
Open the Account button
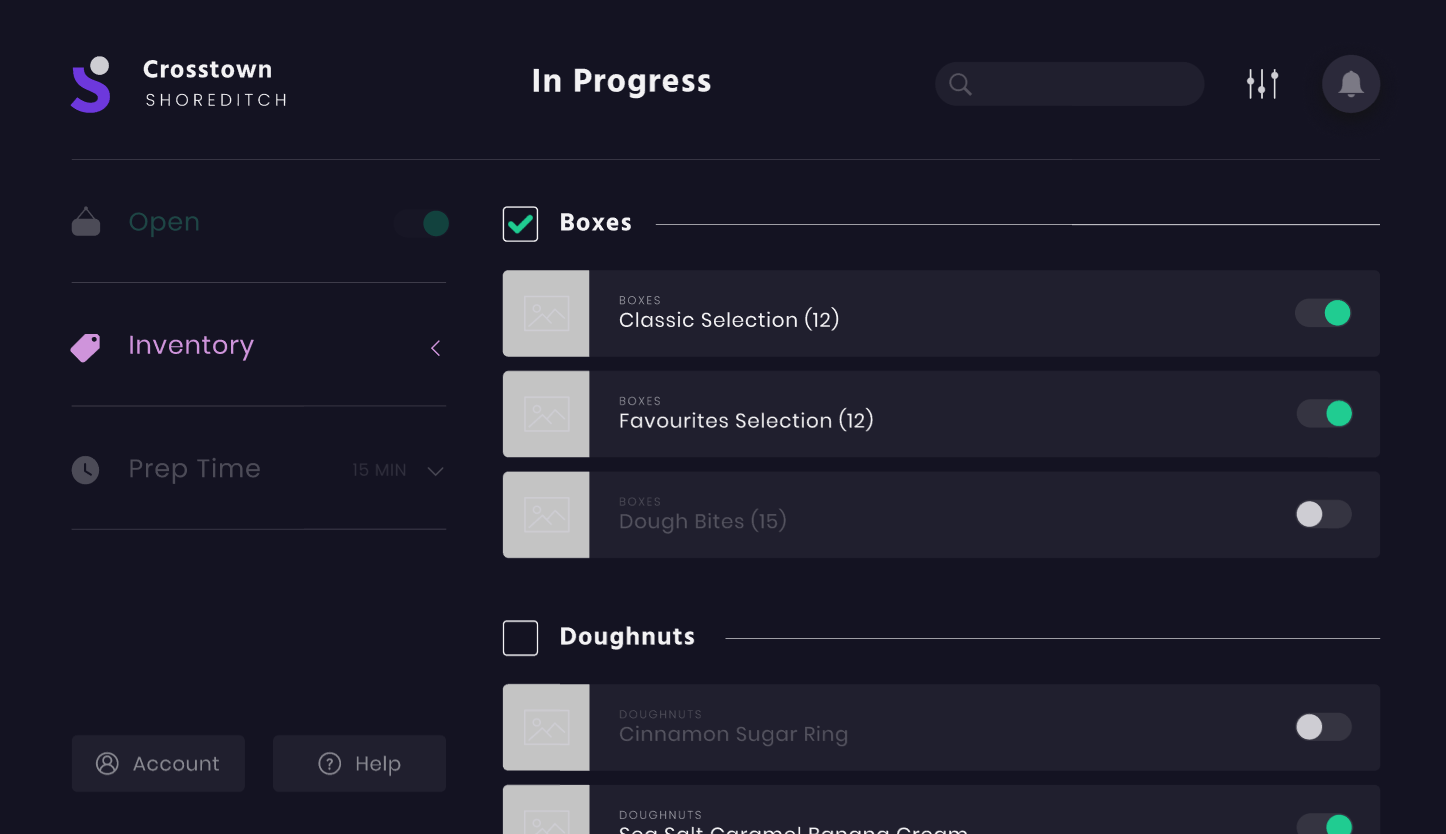(x=158, y=764)
